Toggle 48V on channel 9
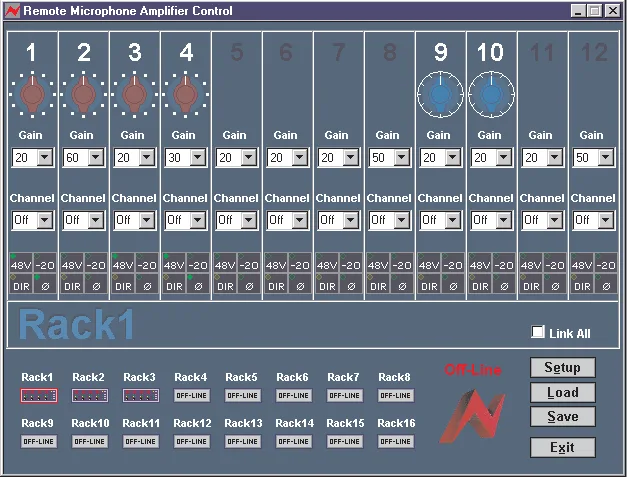This screenshot has width=627, height=477. [x=429, y=262]
